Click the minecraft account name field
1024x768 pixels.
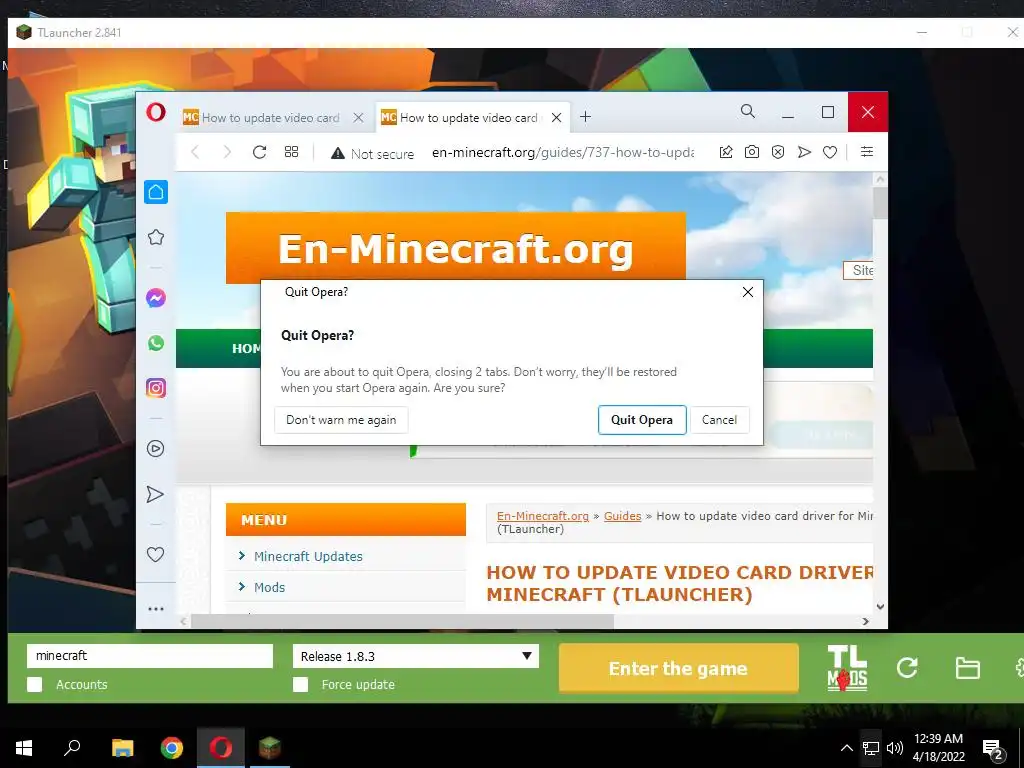[150, 656]
